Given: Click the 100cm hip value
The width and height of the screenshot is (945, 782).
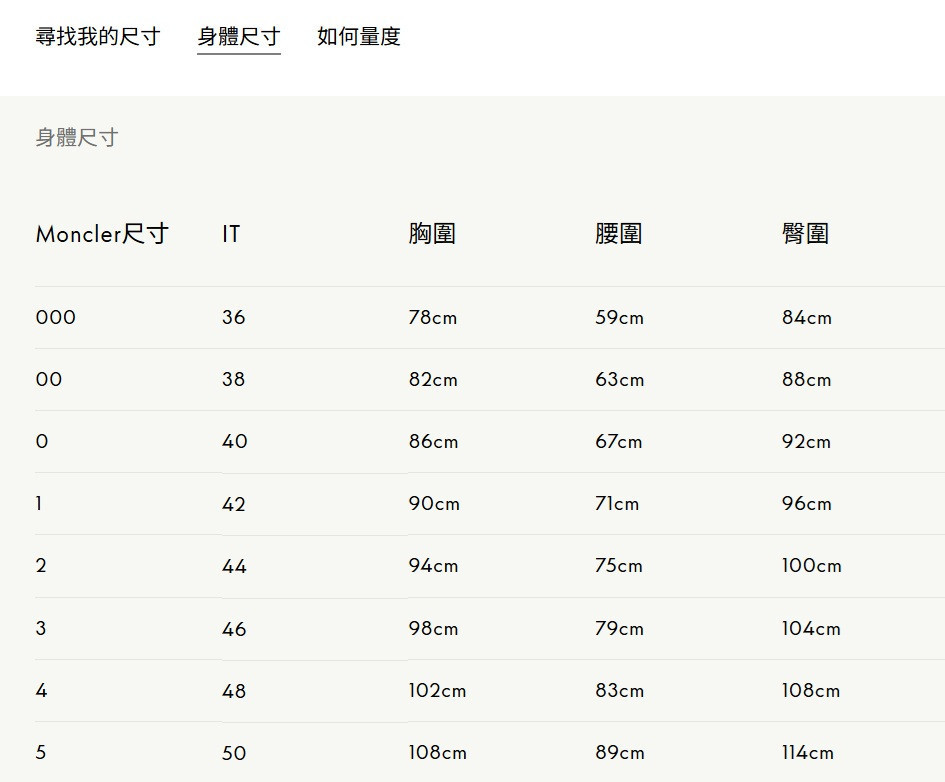Looking at the screenshot, I should [x=812, y=566].
